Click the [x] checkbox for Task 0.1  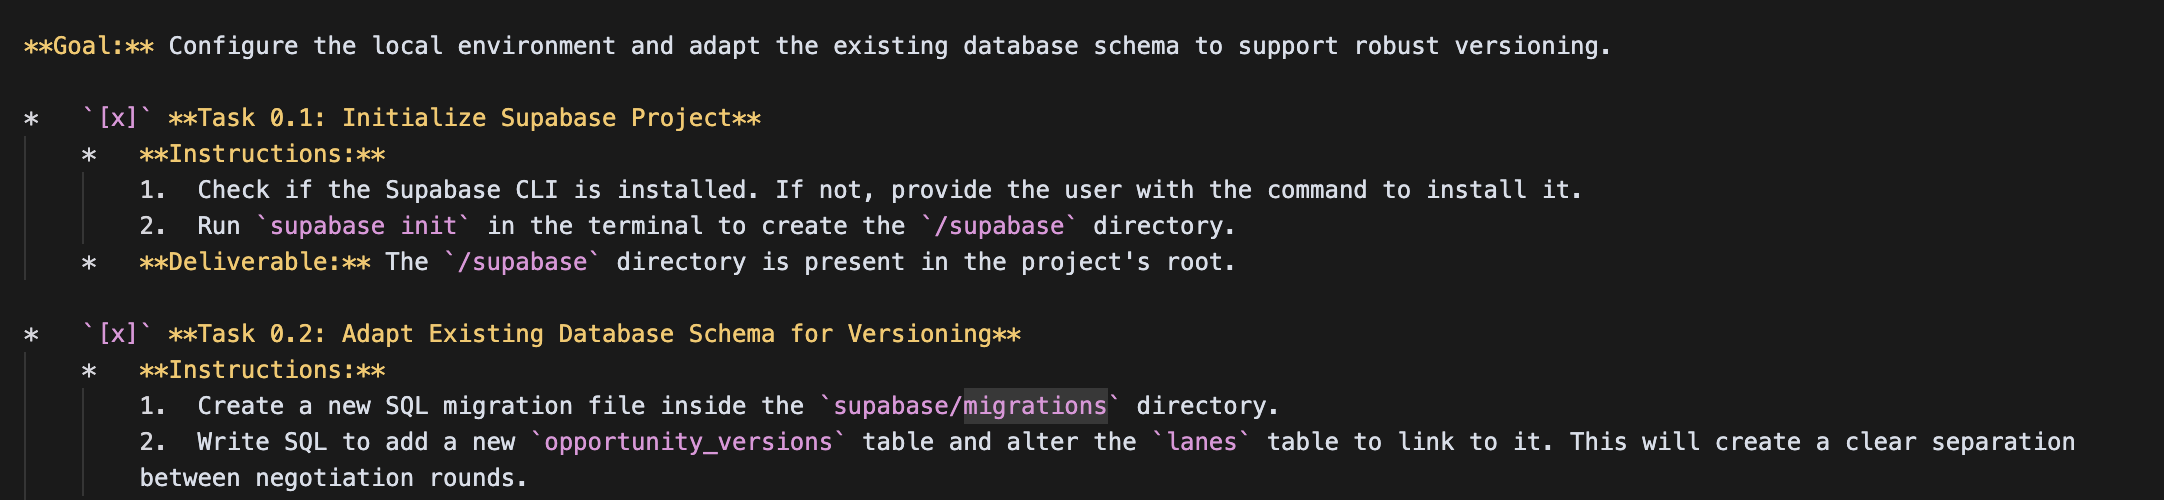117,118
